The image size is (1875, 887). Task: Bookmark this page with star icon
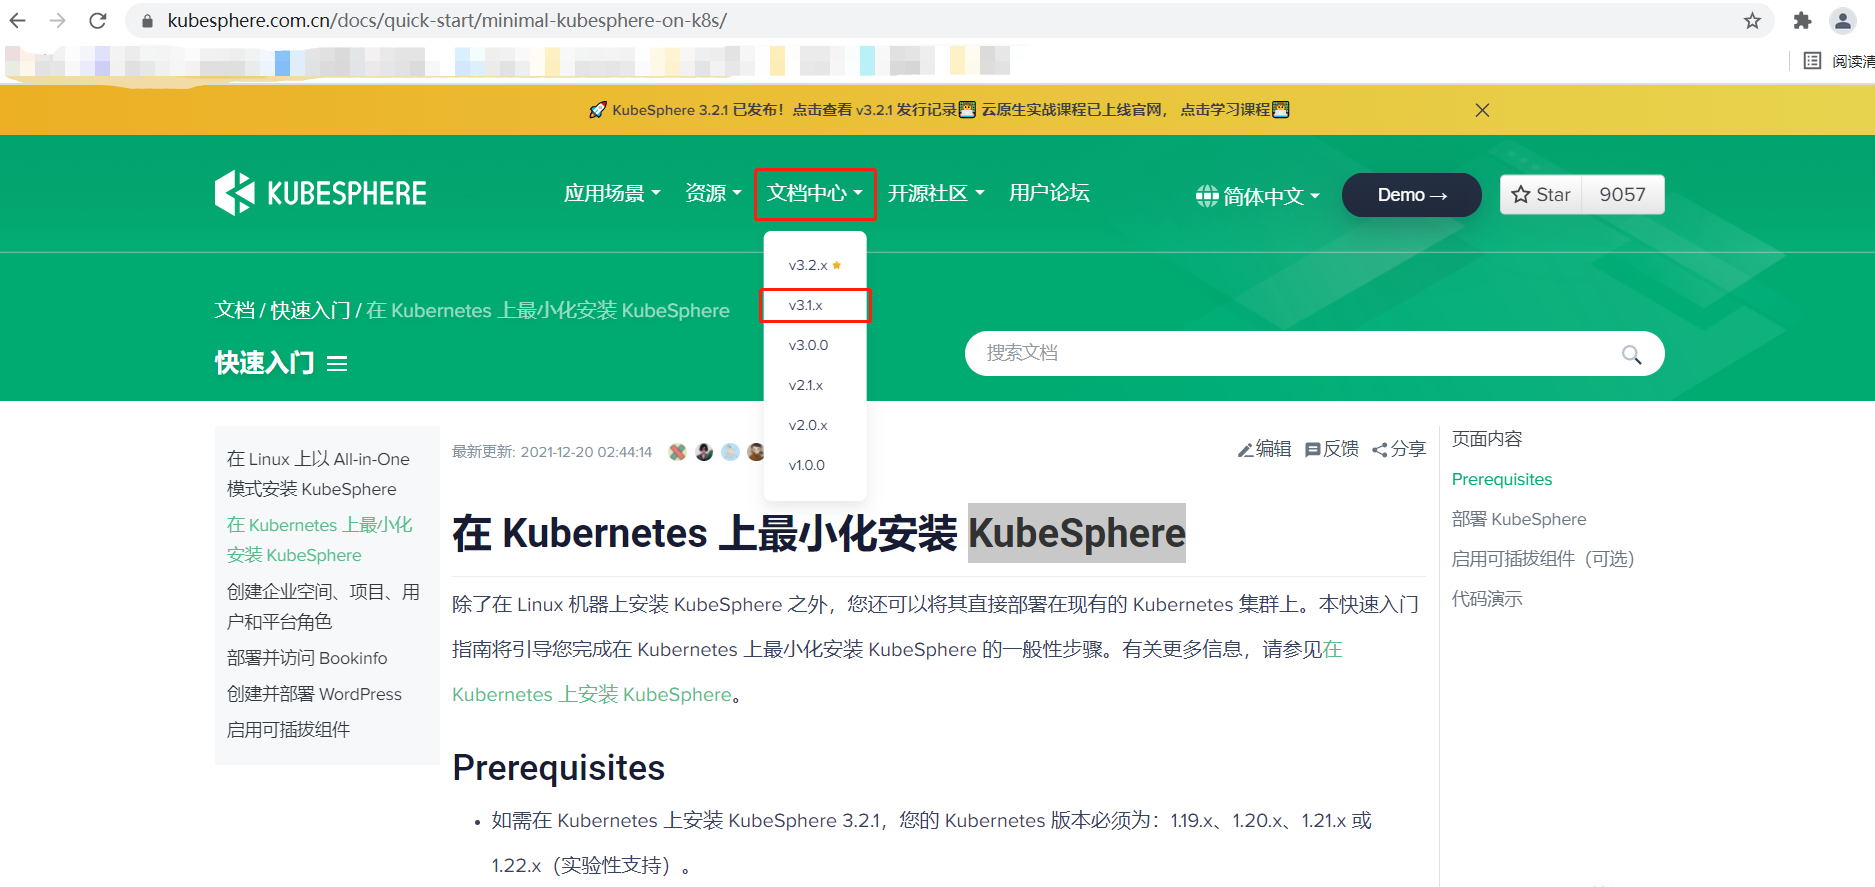[1752, 20]
